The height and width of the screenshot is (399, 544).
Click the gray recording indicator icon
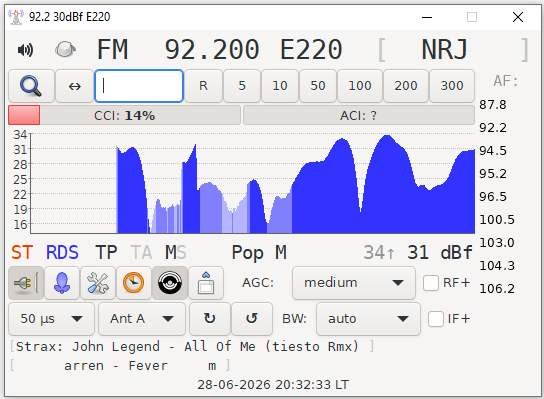click(65, 50)
